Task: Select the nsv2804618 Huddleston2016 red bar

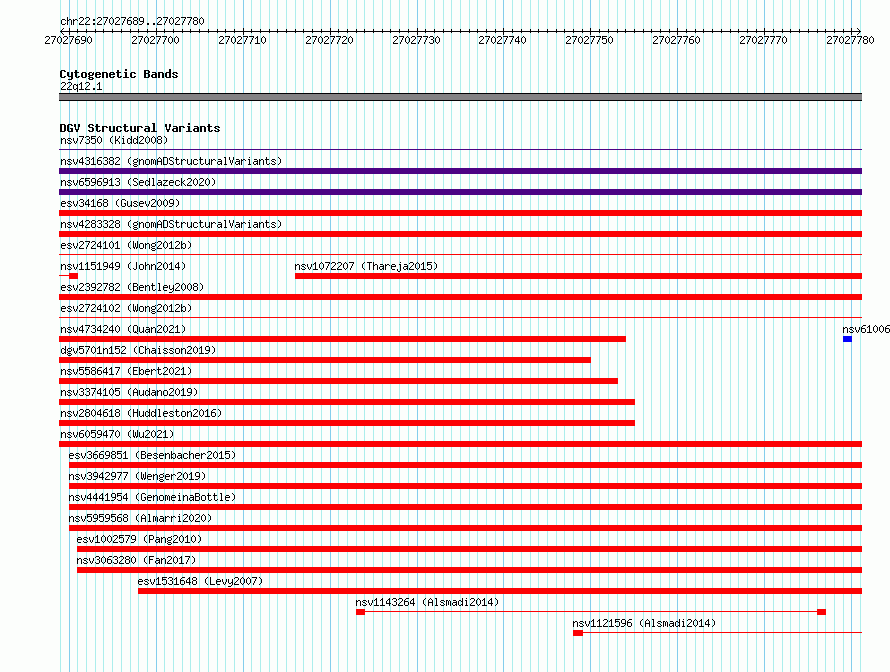Action: [x=347, y=423]
